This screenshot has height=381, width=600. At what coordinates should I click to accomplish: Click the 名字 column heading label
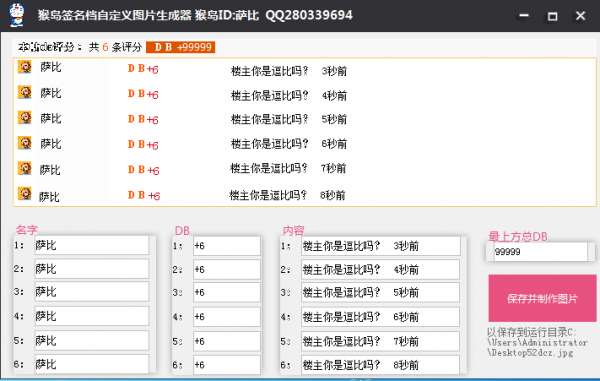(x=26, y=230)
